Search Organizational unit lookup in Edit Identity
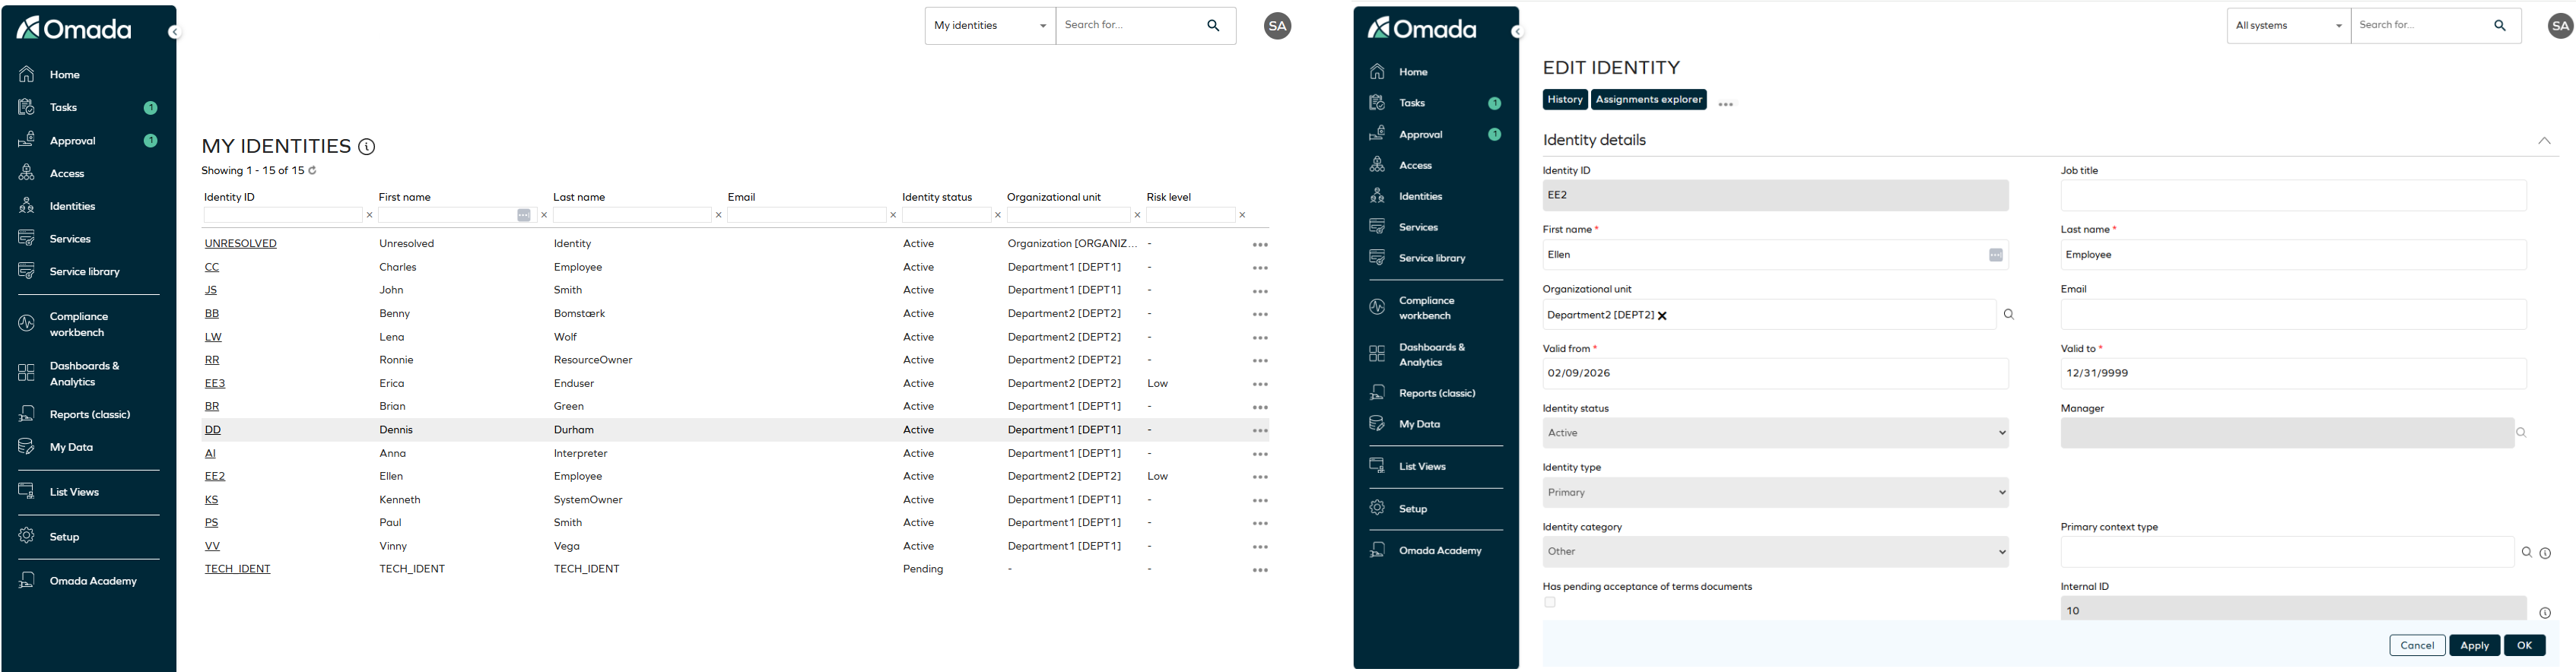The height and width of the screenshot is (672, 2576). coord(2008,315)
